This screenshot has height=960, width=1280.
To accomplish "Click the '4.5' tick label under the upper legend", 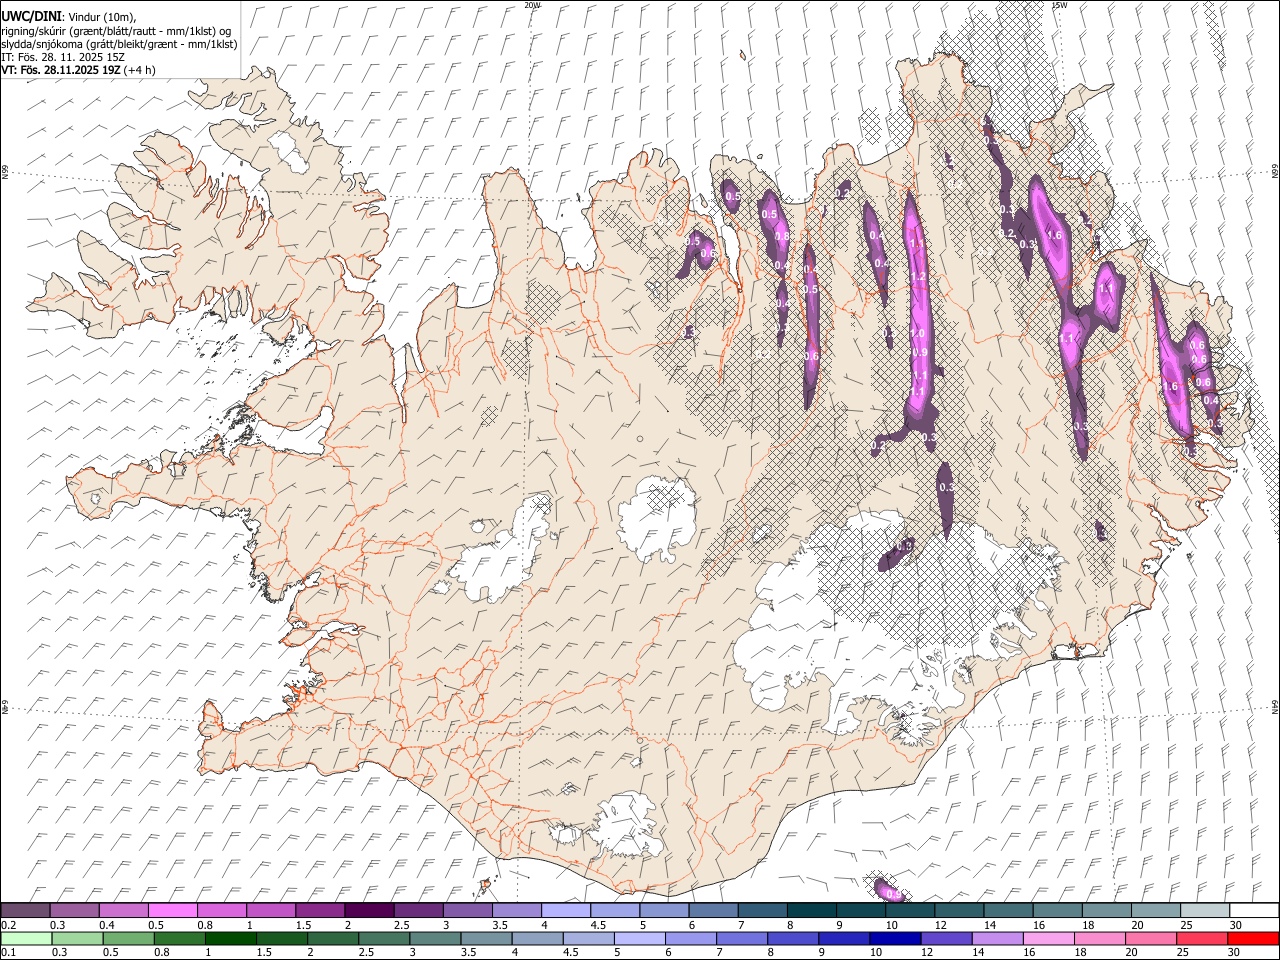I will coord(598,925).
